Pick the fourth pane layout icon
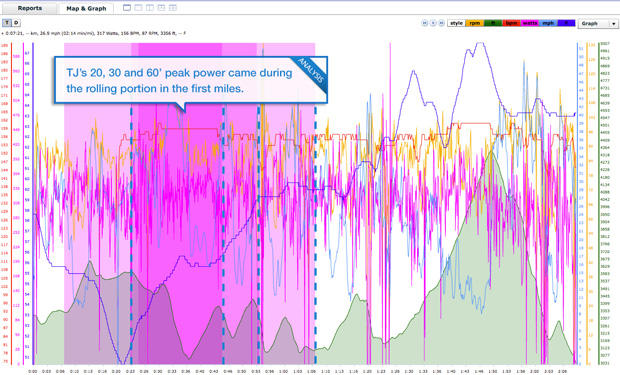The height and width of the screenshot is (375, 620). 161,8
